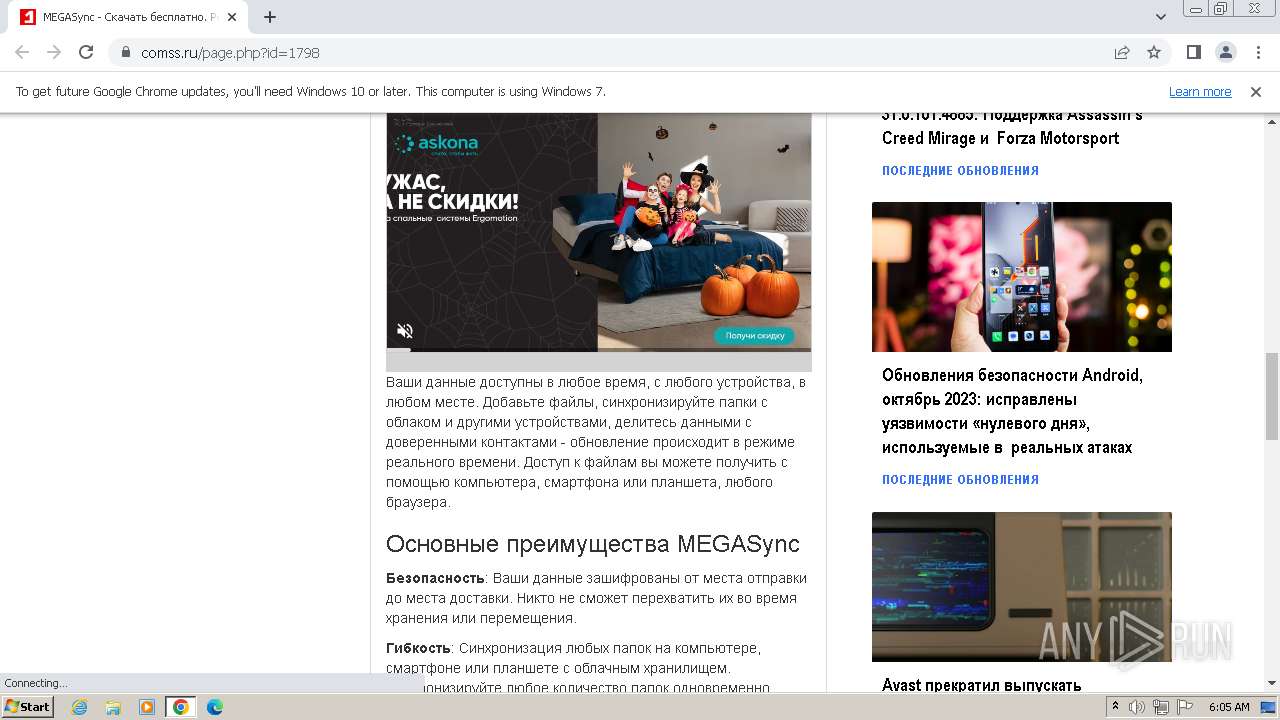The width and height of the screenshot is (1280, 720).
Task: Click "ПОСЛЕДНИЕ ОБНОВЛЕНИЯ" under the Android security headline
Action: coord(960,480)
